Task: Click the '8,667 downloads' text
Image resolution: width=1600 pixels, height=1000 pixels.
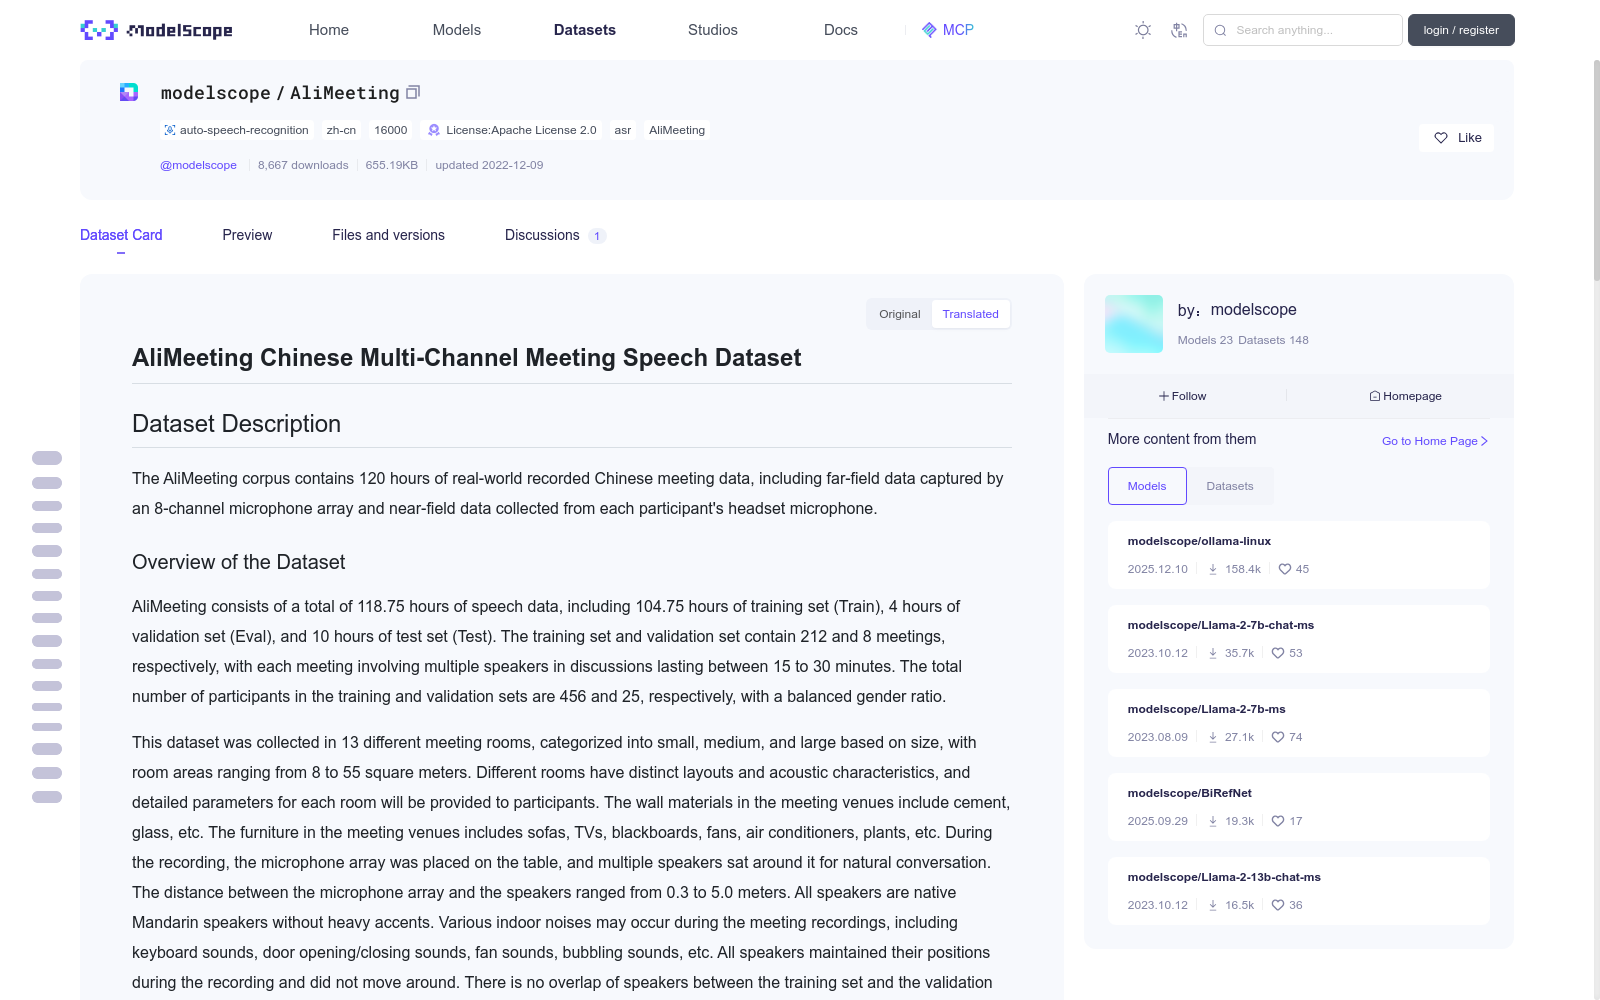Action: click(x=303, y=165)
